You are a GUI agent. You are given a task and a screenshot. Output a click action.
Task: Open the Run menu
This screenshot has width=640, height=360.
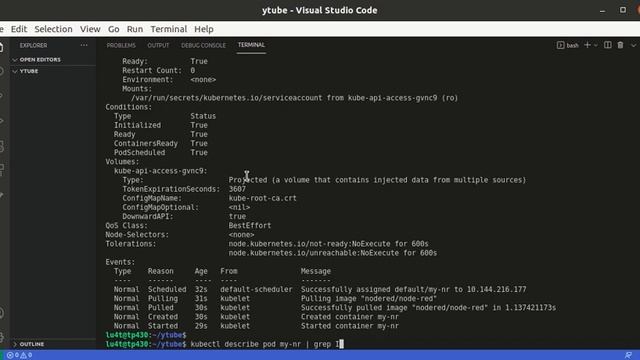pos(135,29)
